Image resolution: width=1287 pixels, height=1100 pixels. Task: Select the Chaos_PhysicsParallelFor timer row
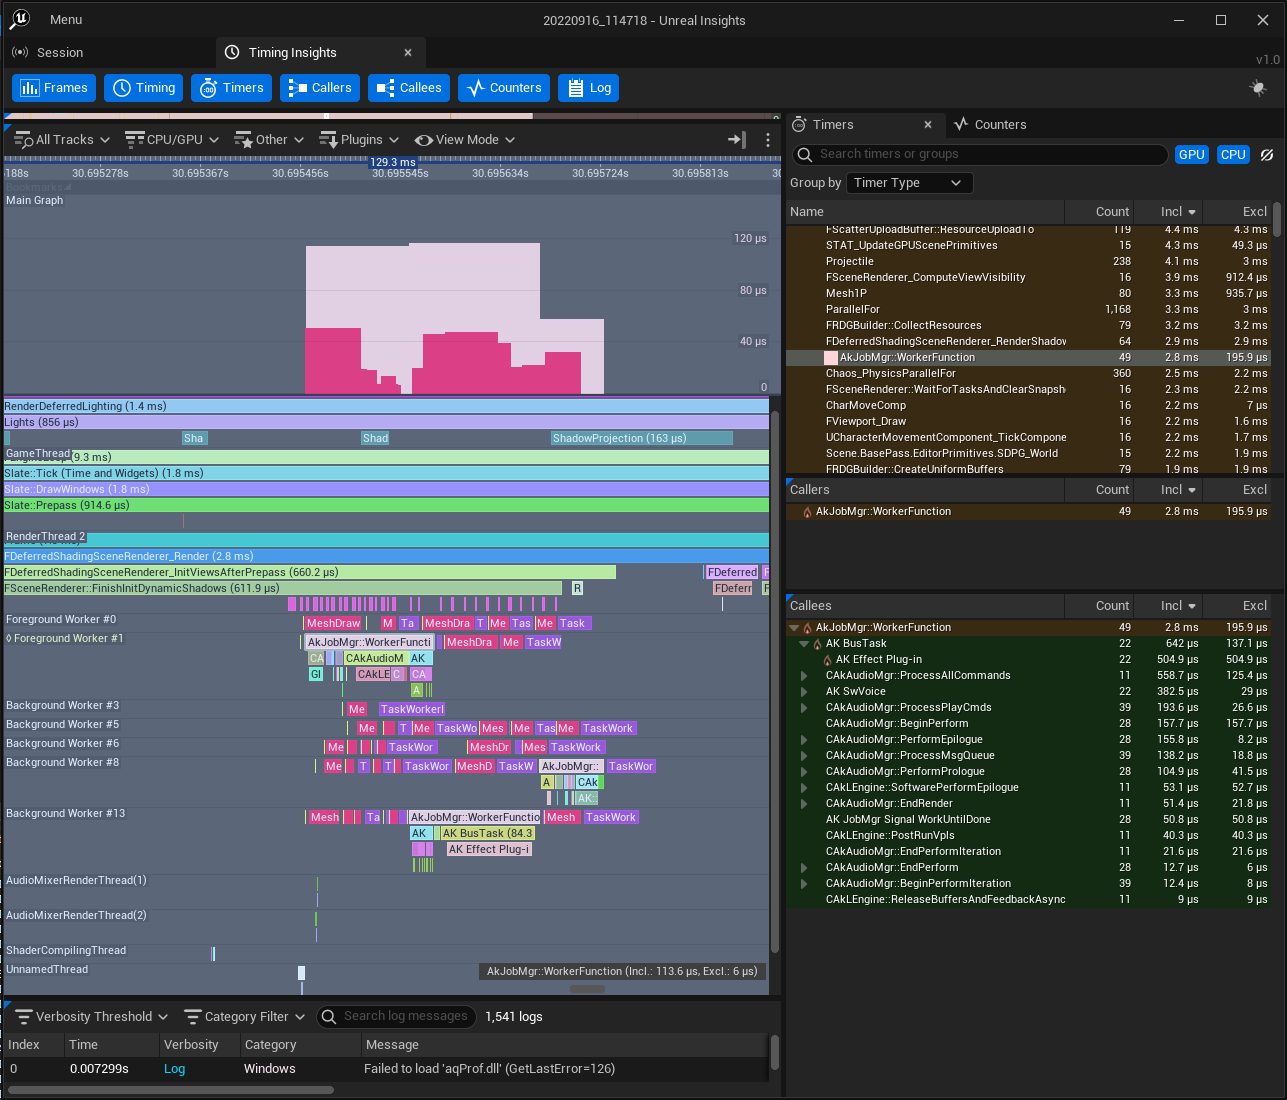[1028, 374]
